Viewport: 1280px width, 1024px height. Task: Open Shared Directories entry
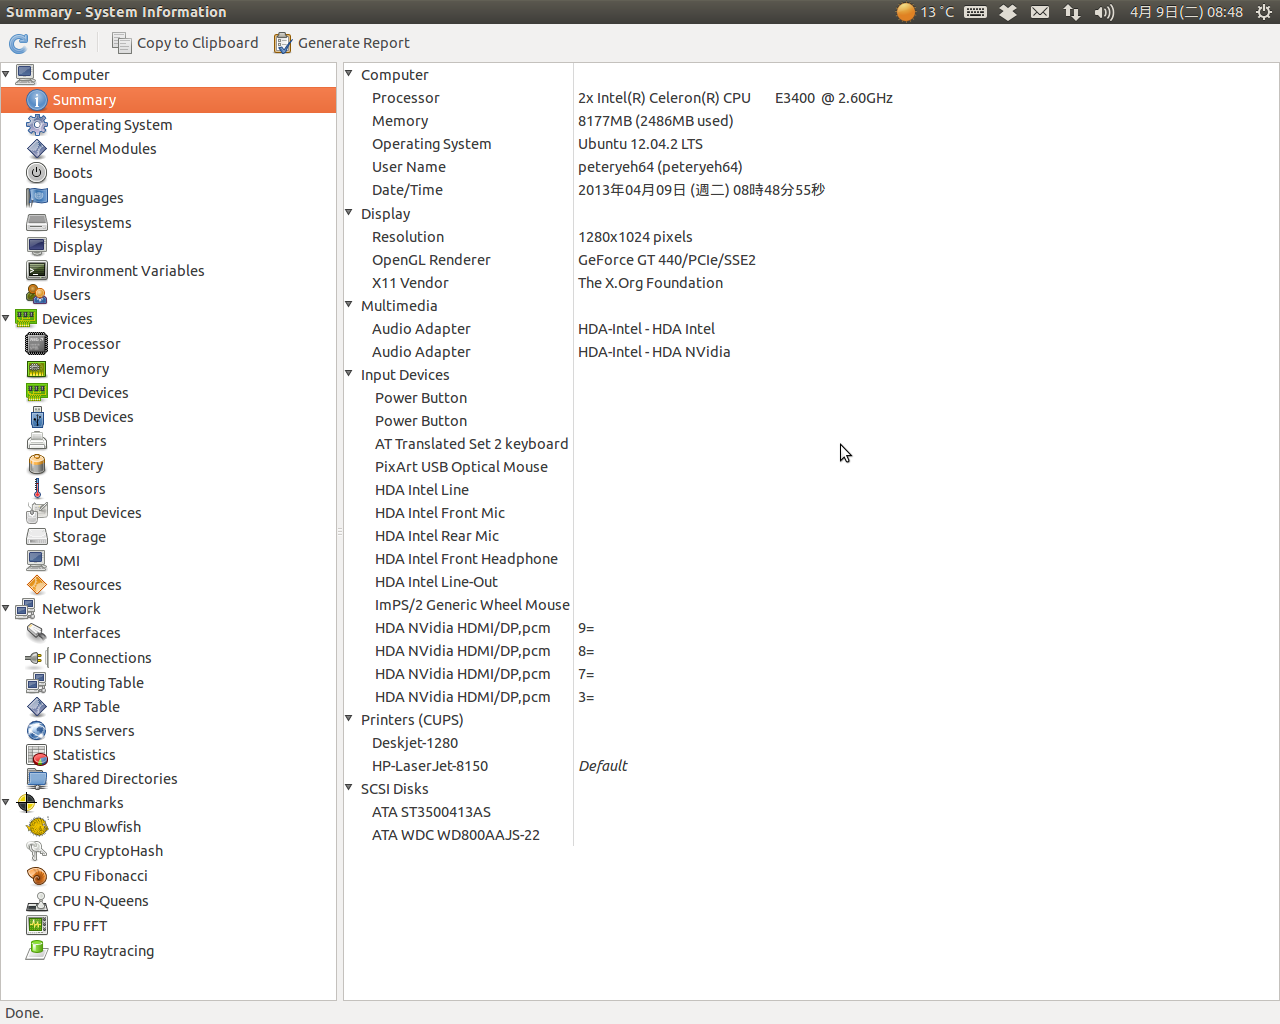(115, 779)
